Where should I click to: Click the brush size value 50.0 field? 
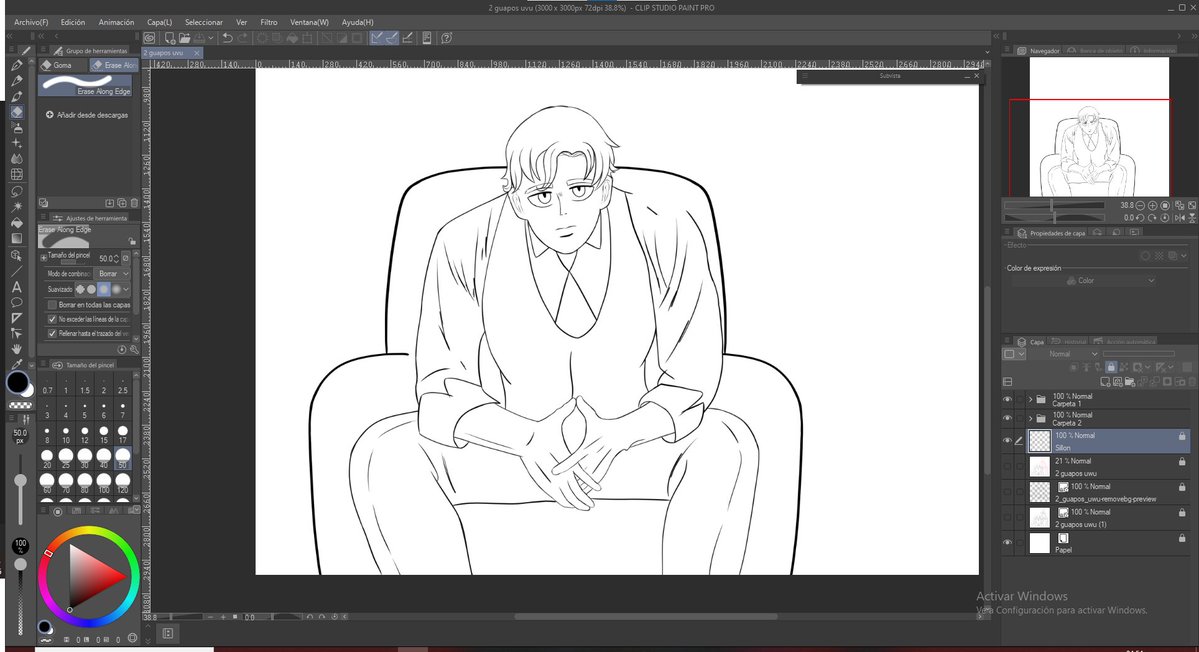pyautogui.click(x=105, y=258)
